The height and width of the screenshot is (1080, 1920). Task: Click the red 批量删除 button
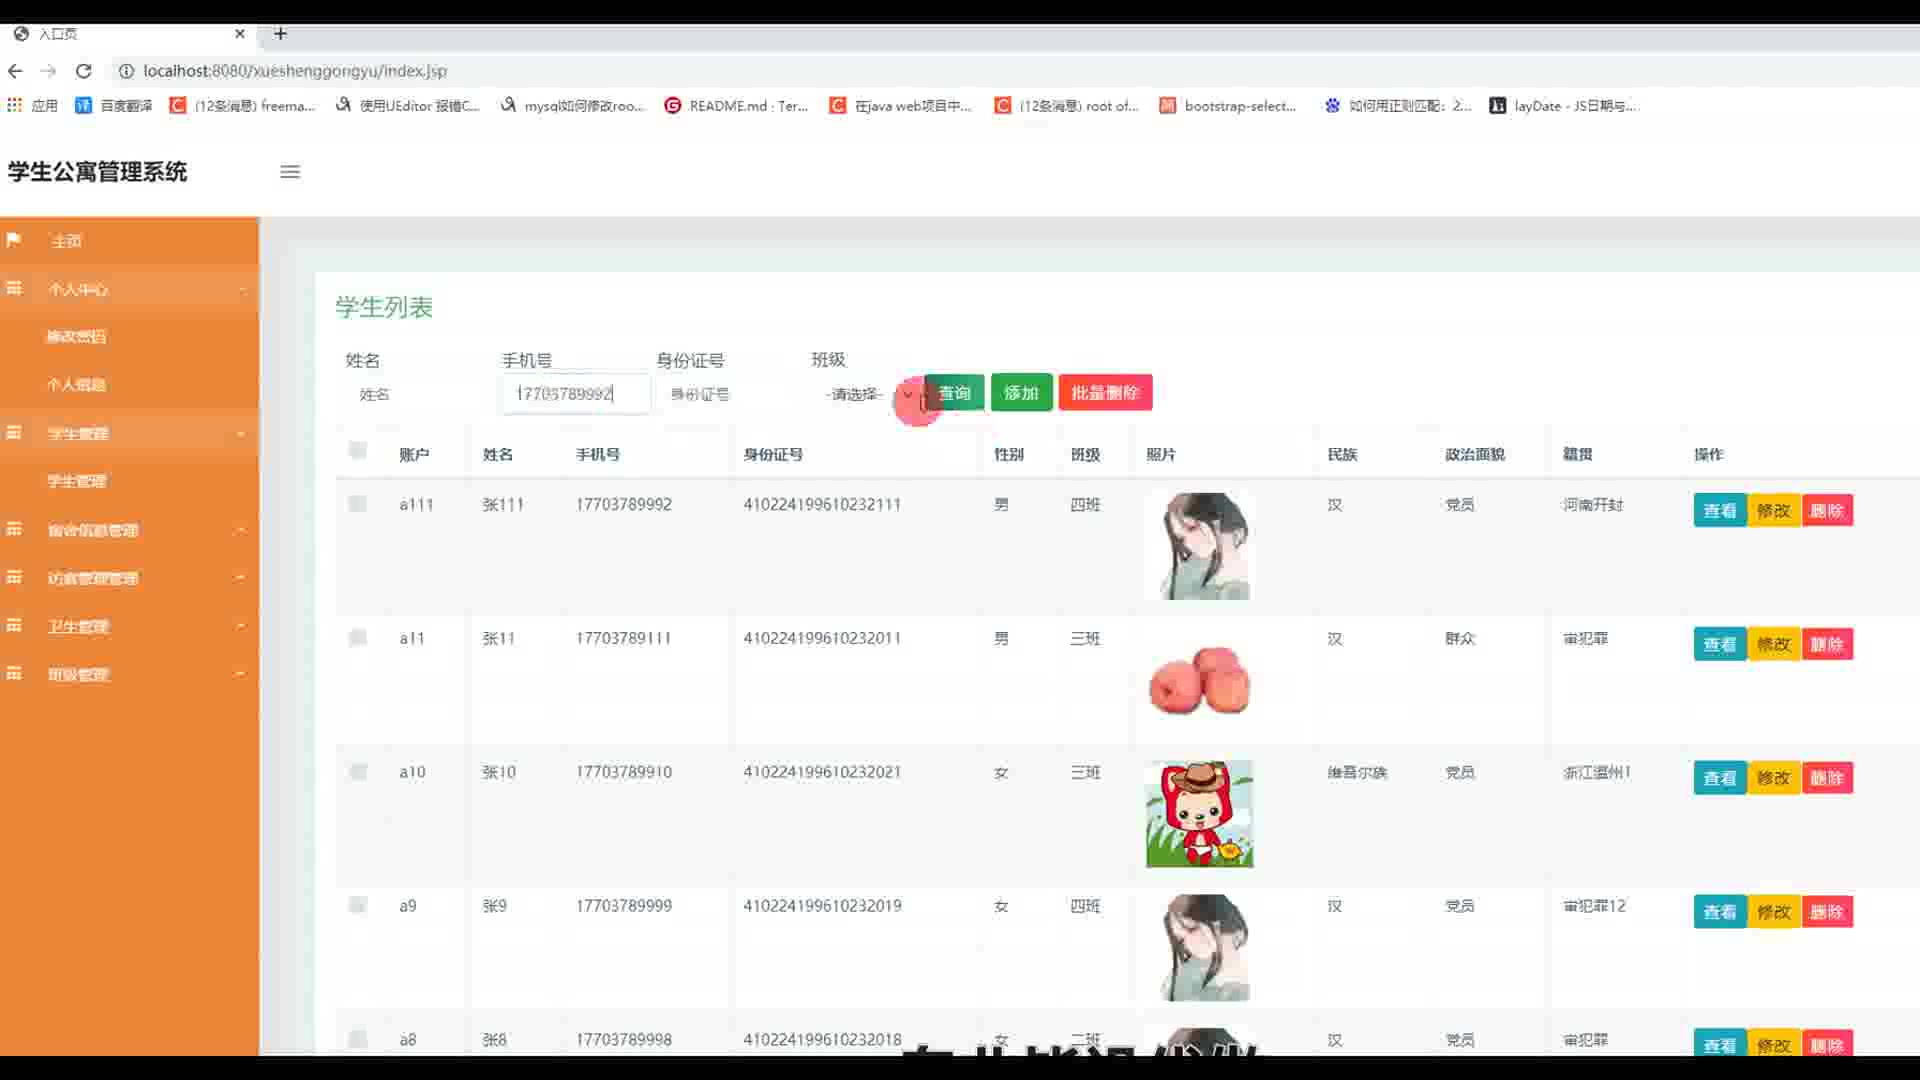point(1105,393)
